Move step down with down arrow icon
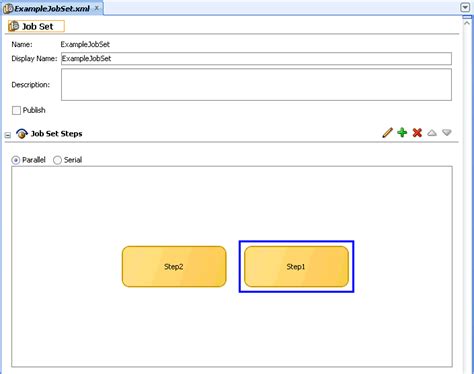The width and height of the screenshot is (474, 374). click(447, 133)
